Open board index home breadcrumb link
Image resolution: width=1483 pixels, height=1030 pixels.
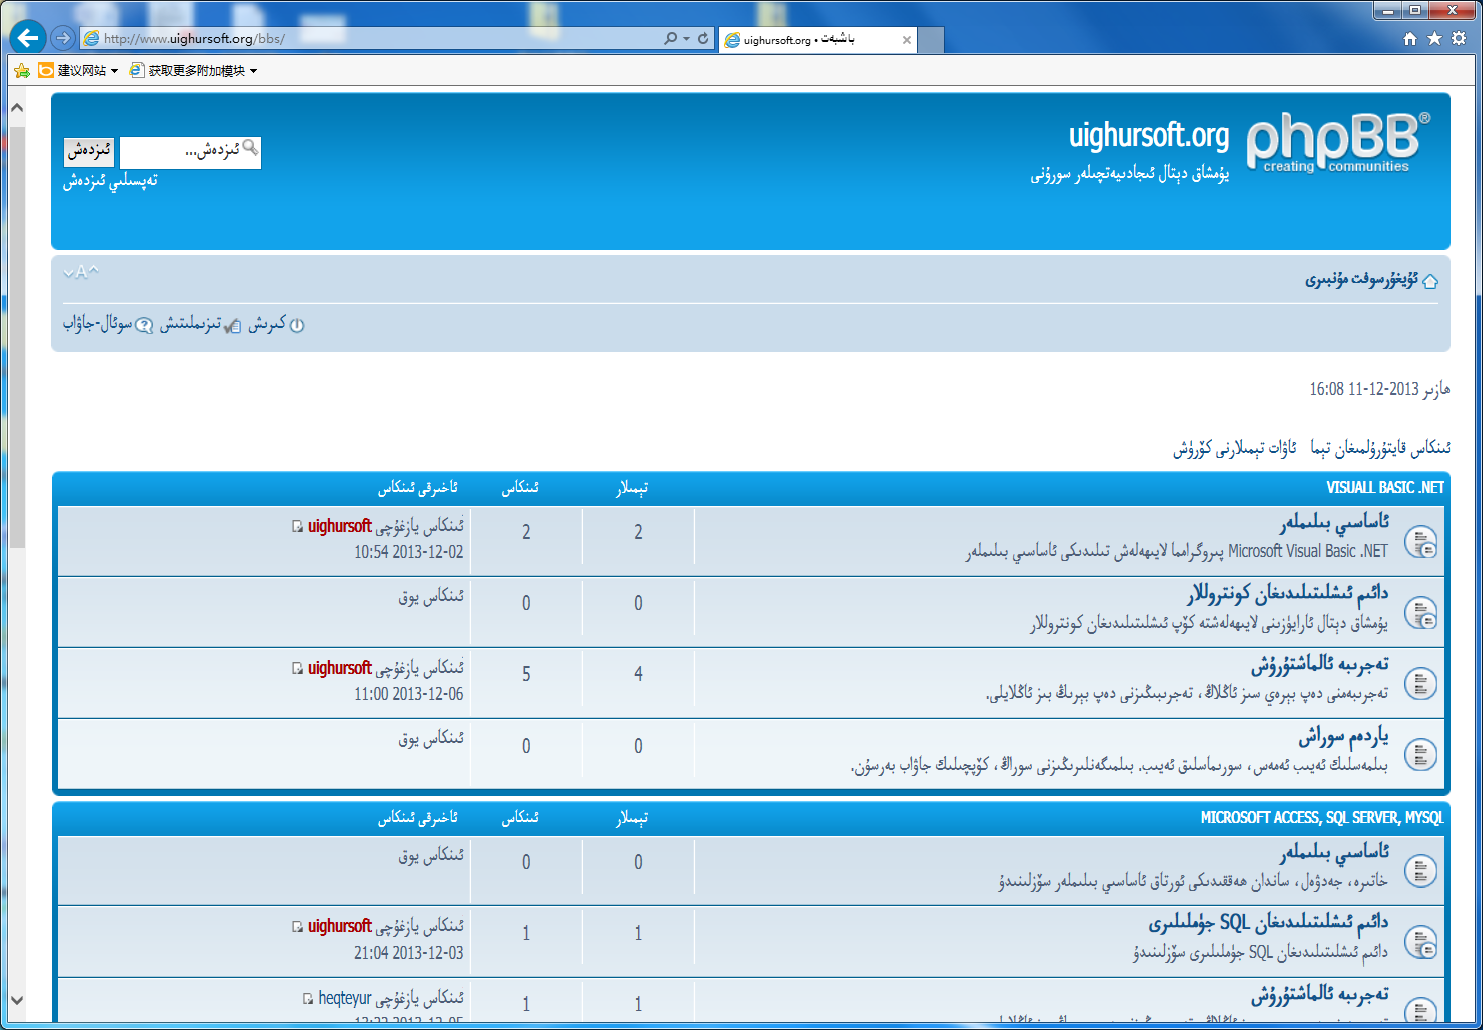1361,280
